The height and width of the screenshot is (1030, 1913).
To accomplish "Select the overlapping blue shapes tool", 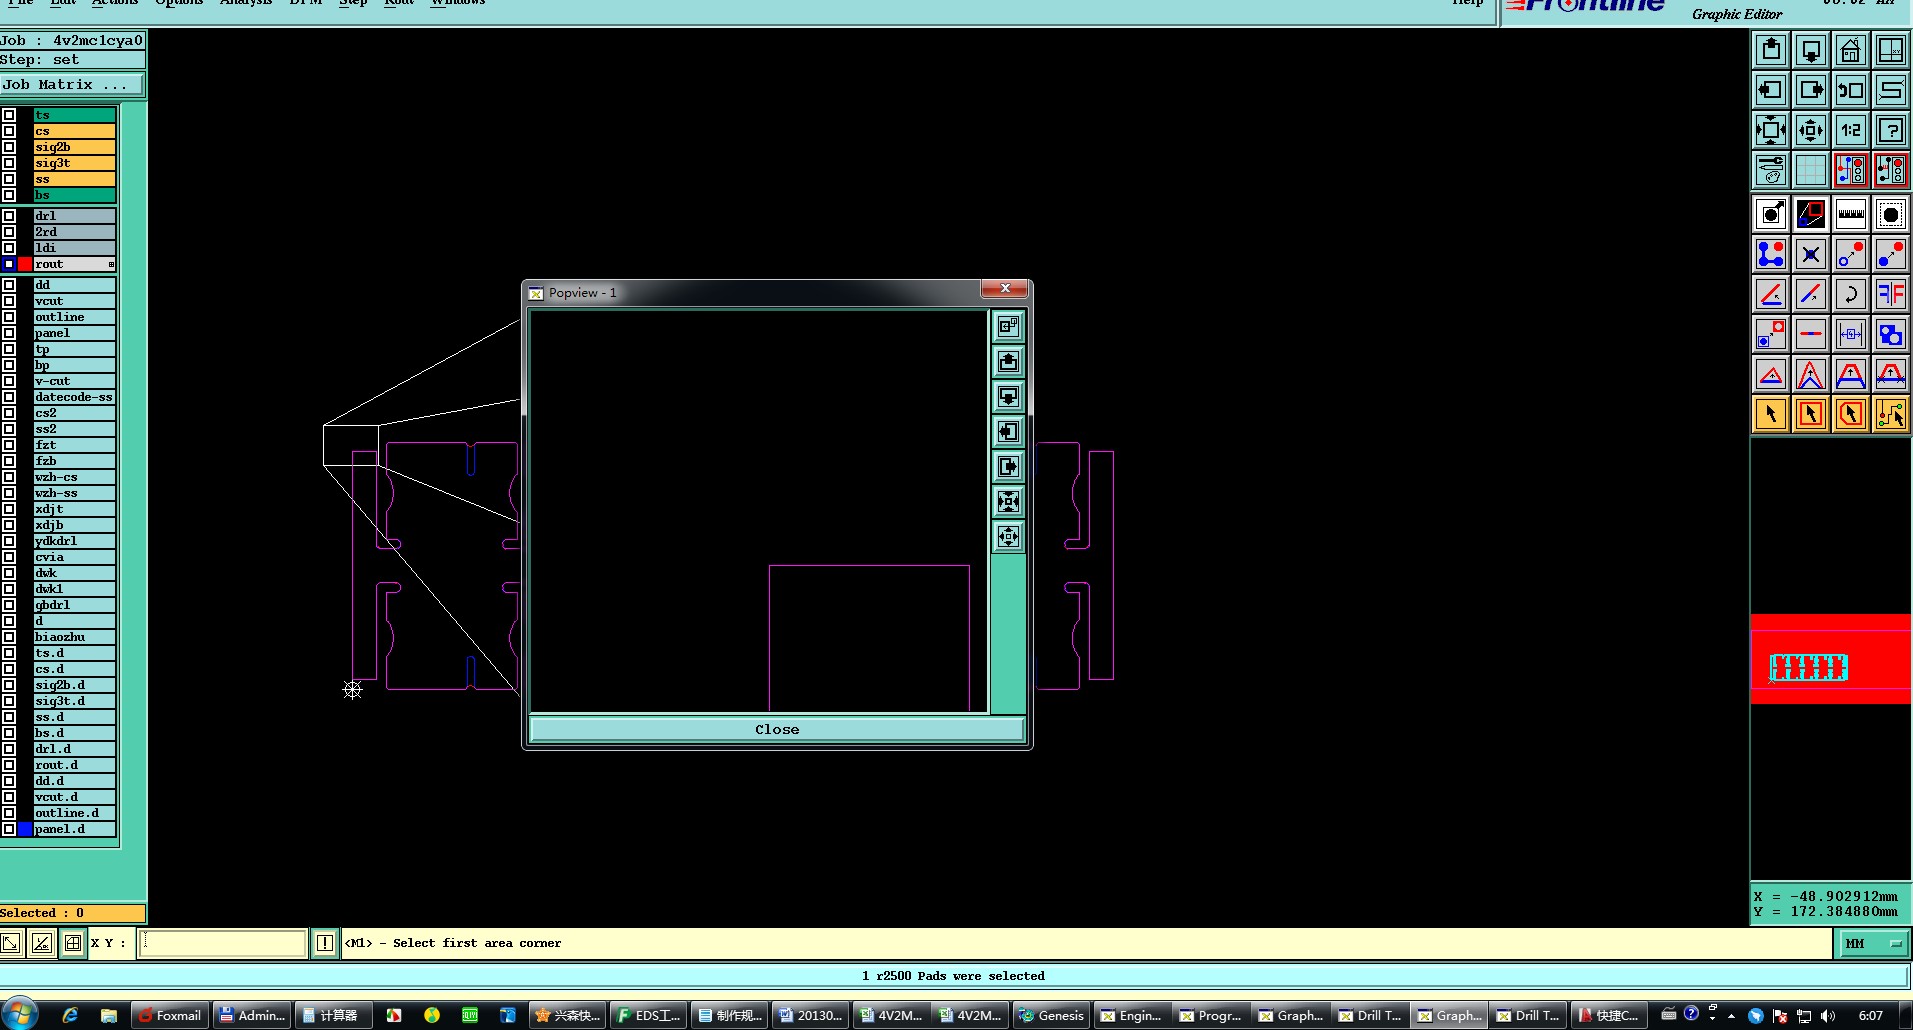I will click(x=1891, y=334).
